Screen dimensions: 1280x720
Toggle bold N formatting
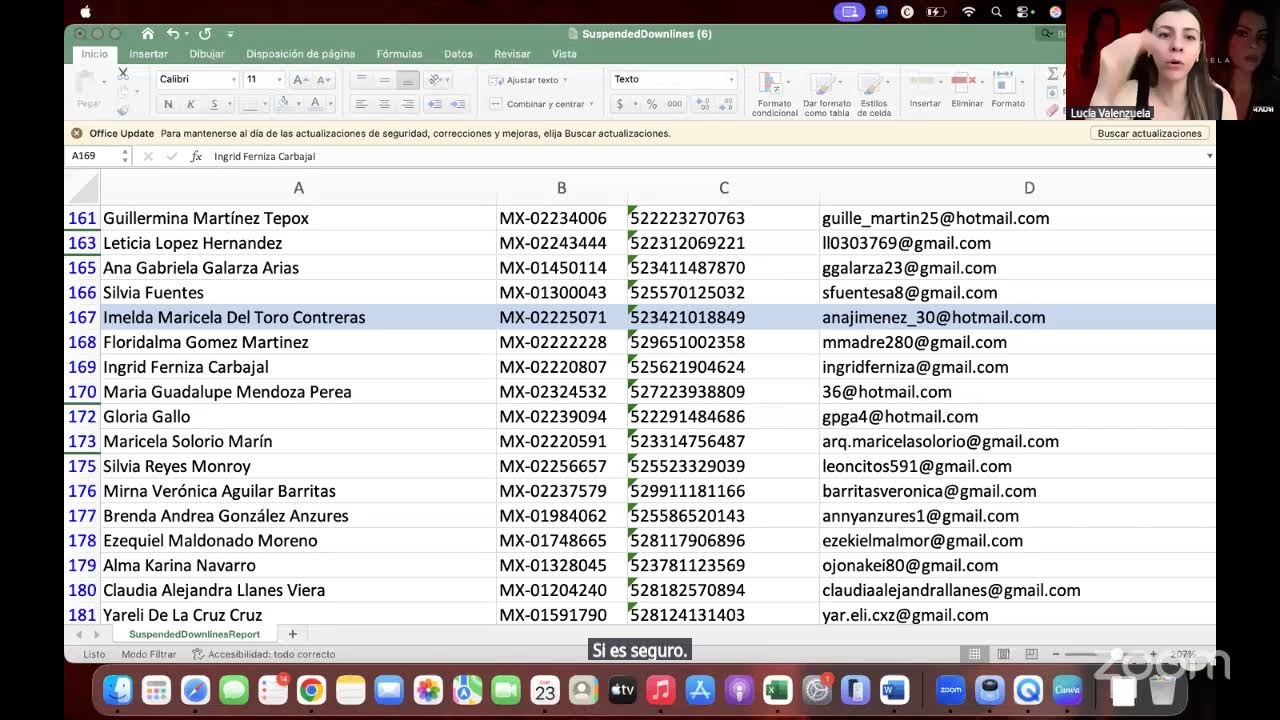tap(168, 104)
